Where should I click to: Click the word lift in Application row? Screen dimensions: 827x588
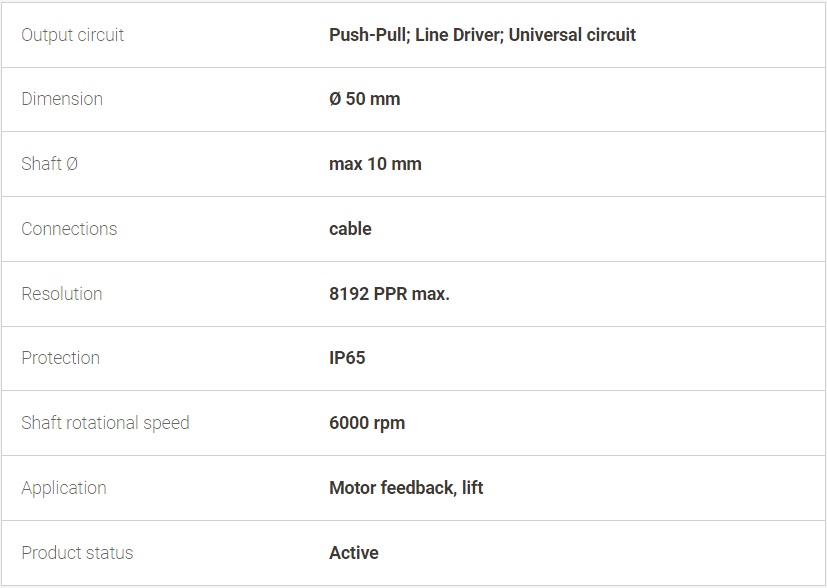click(473, 488)
